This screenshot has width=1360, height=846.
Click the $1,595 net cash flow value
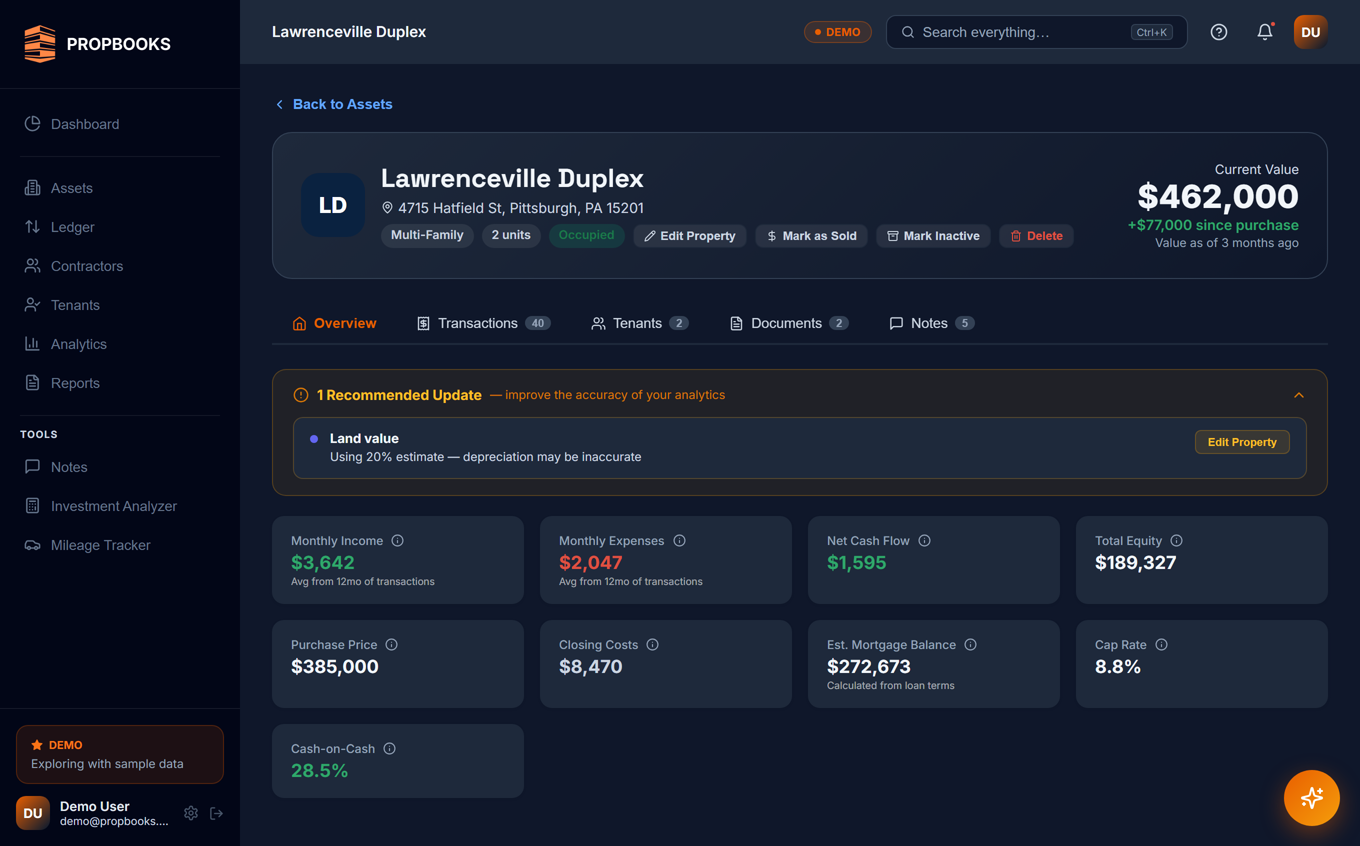pos(857,563)
